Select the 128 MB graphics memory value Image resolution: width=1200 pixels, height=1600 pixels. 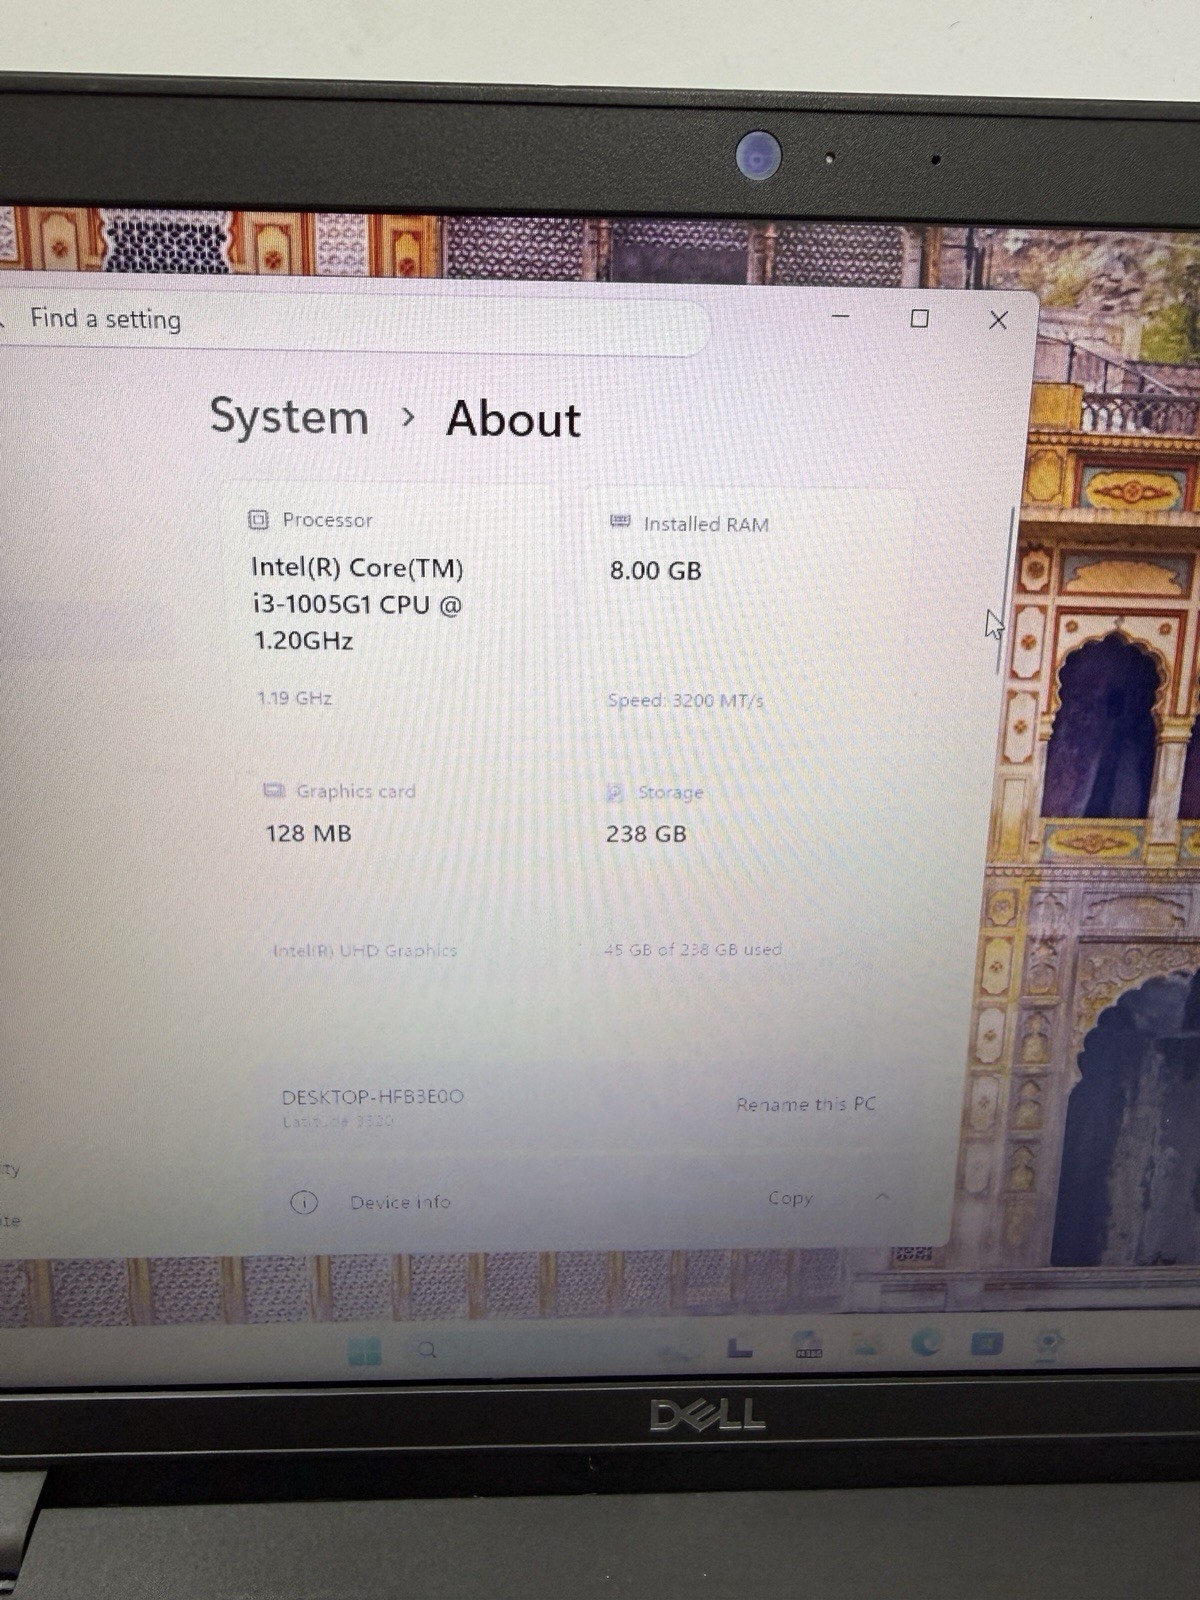pos(309,833)
